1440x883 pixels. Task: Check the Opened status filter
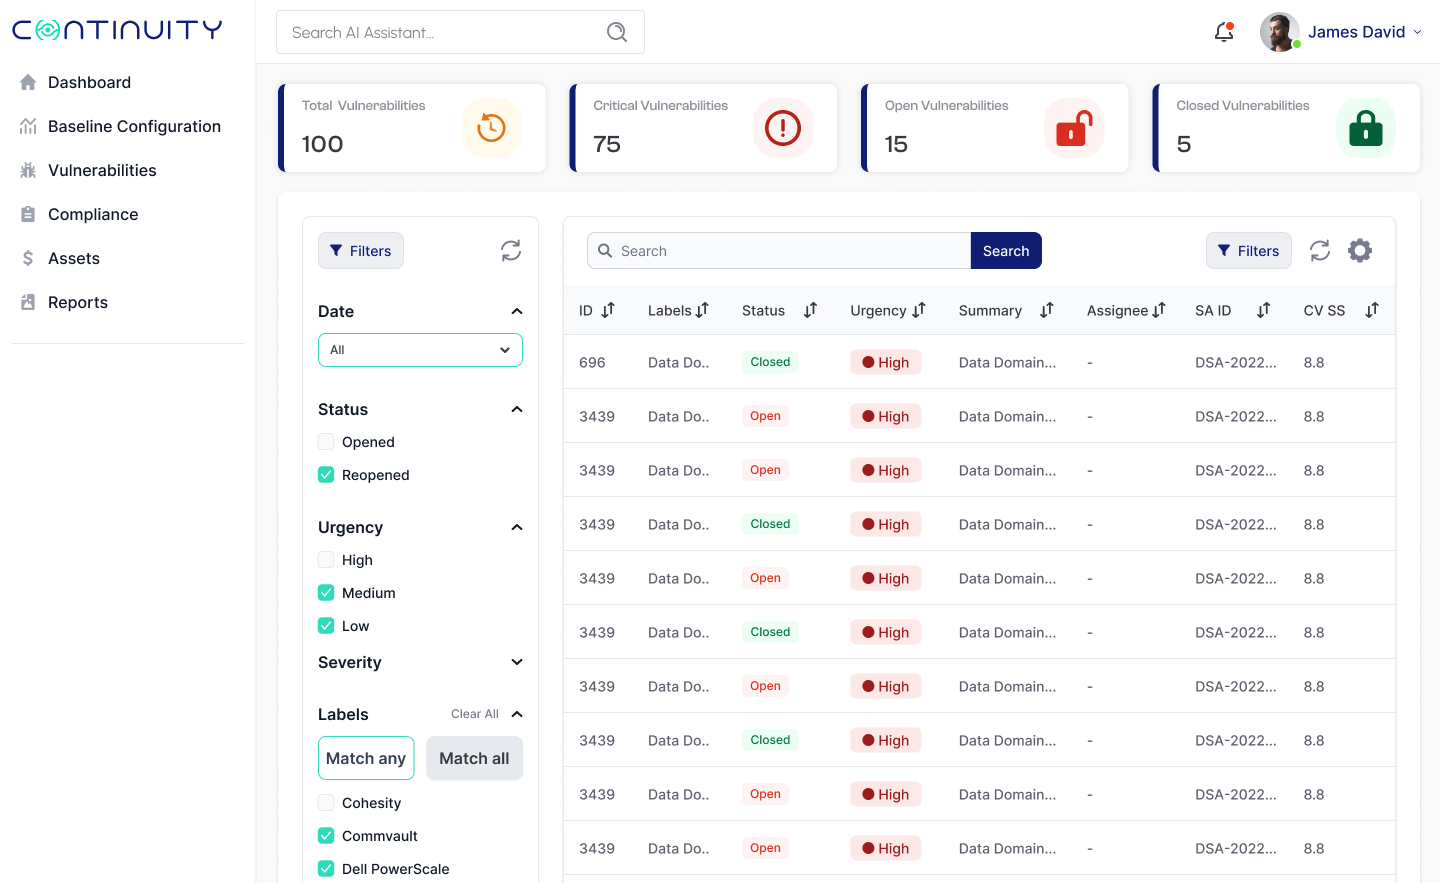coord(326,441)
